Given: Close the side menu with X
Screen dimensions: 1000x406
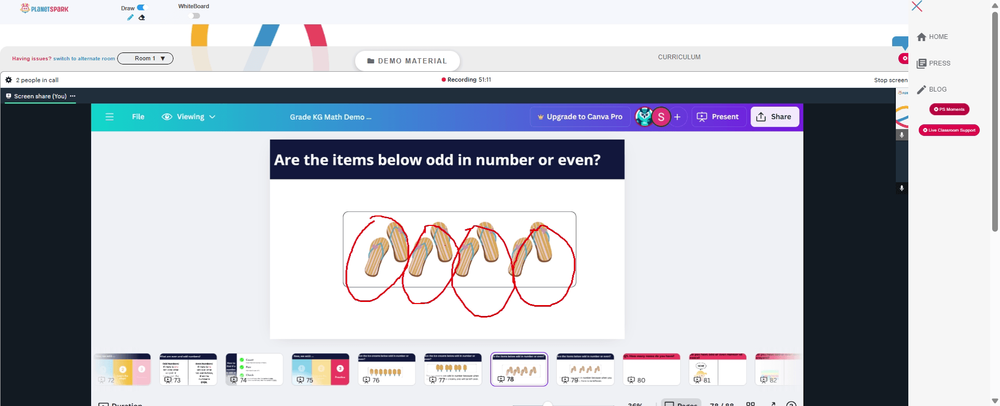Looking at the screenshot, I should [916, 6].
